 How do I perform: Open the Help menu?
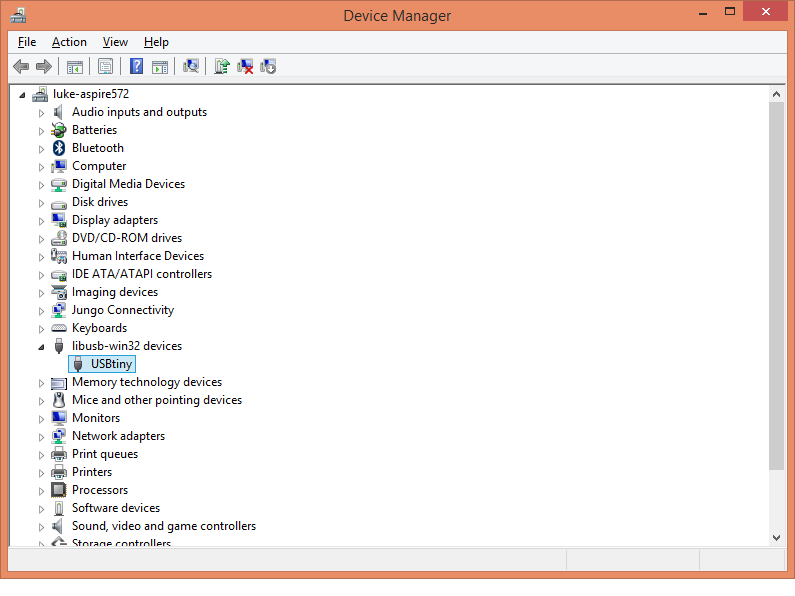[x=156, y=42]
